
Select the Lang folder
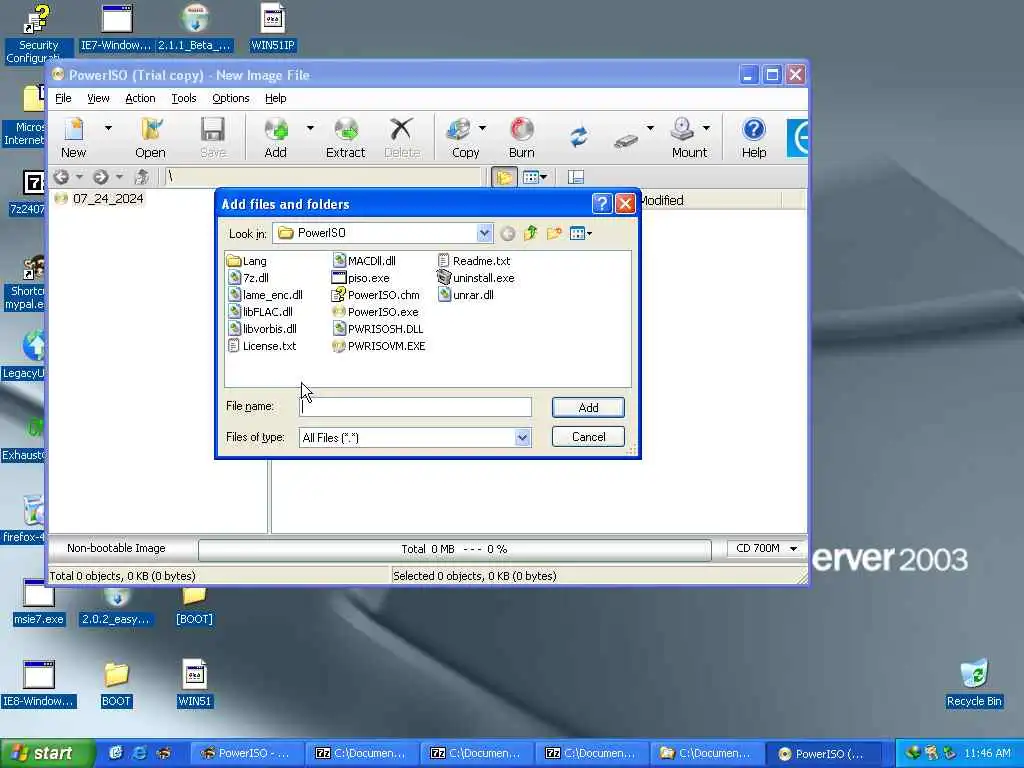tap(248, 261)
